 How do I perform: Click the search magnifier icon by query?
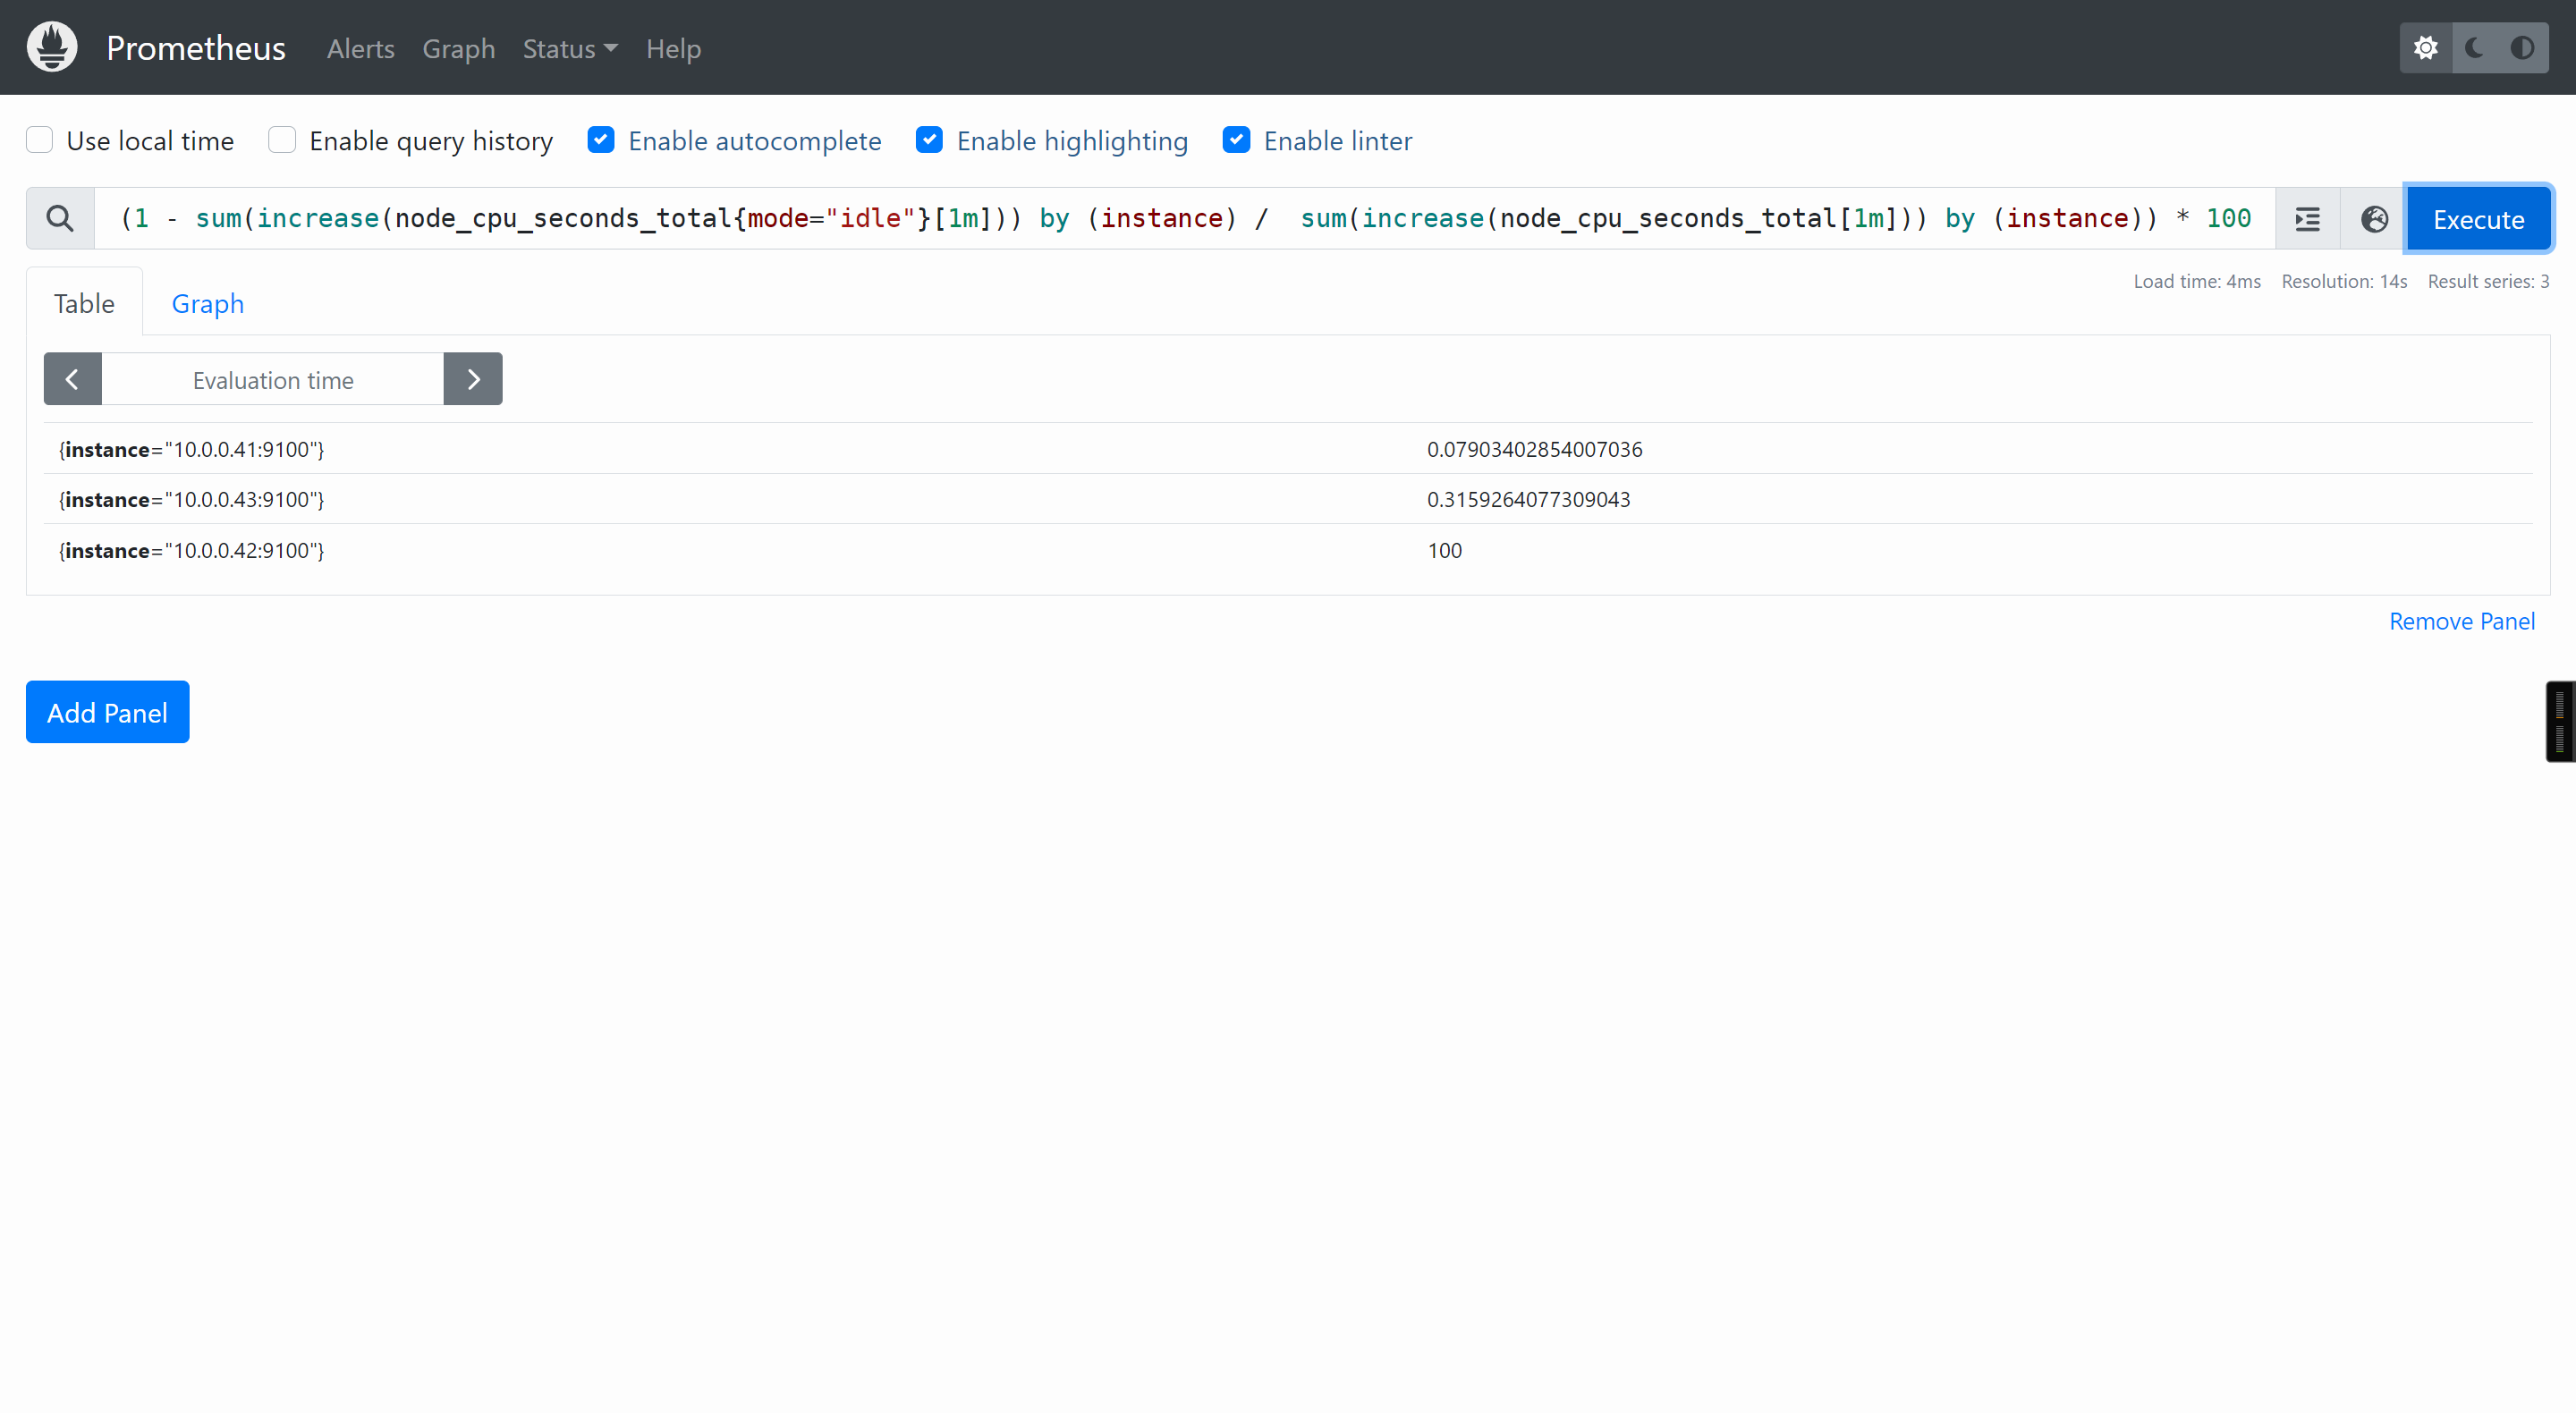click(60, 218)
